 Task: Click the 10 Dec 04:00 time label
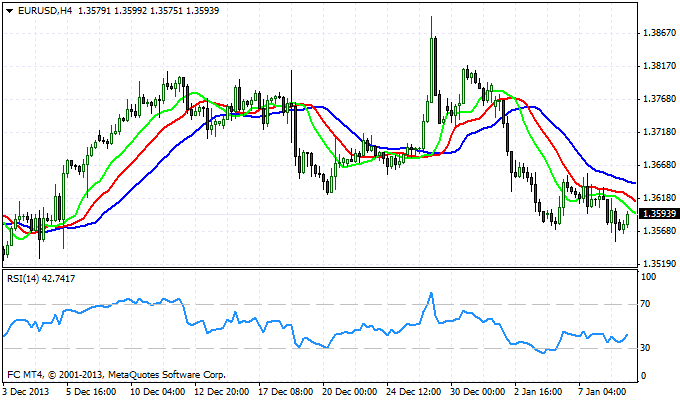pos(158,392)
